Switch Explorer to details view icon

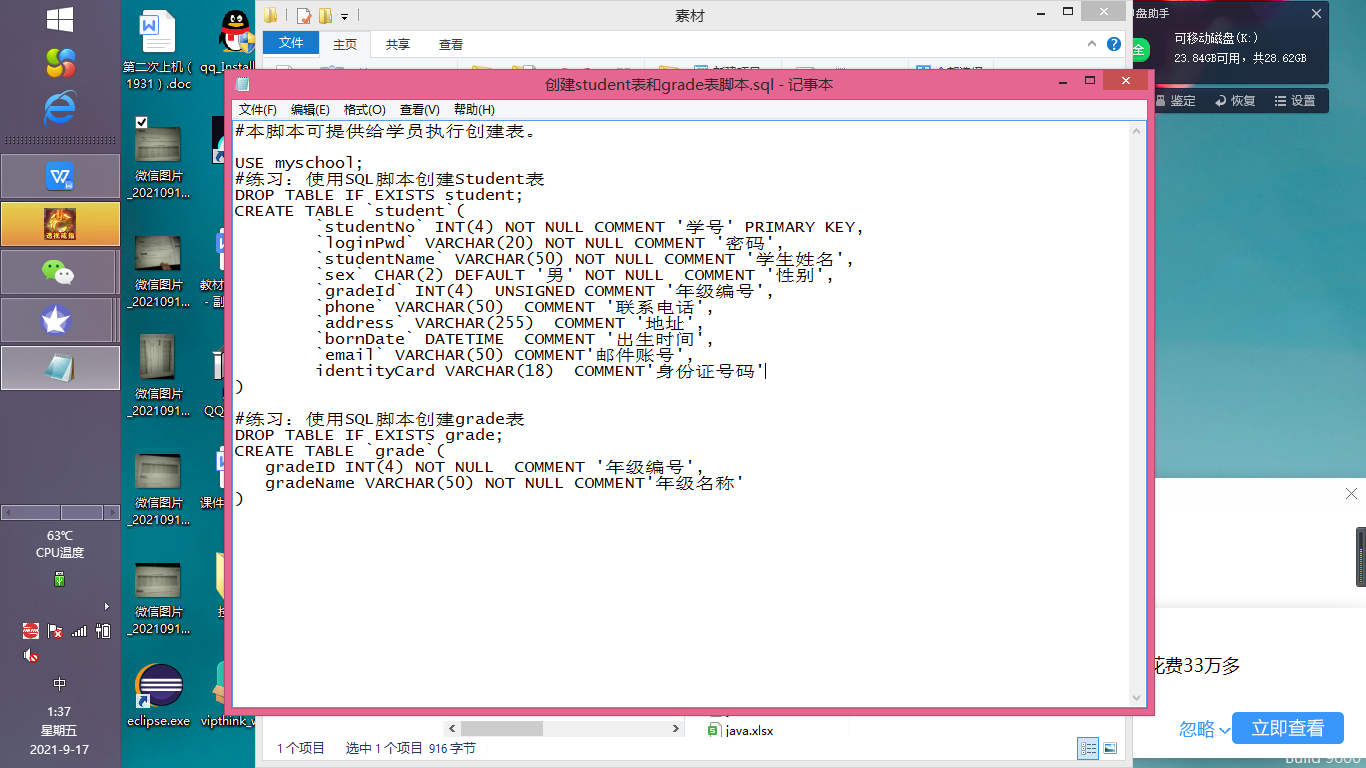point(1088,747)
